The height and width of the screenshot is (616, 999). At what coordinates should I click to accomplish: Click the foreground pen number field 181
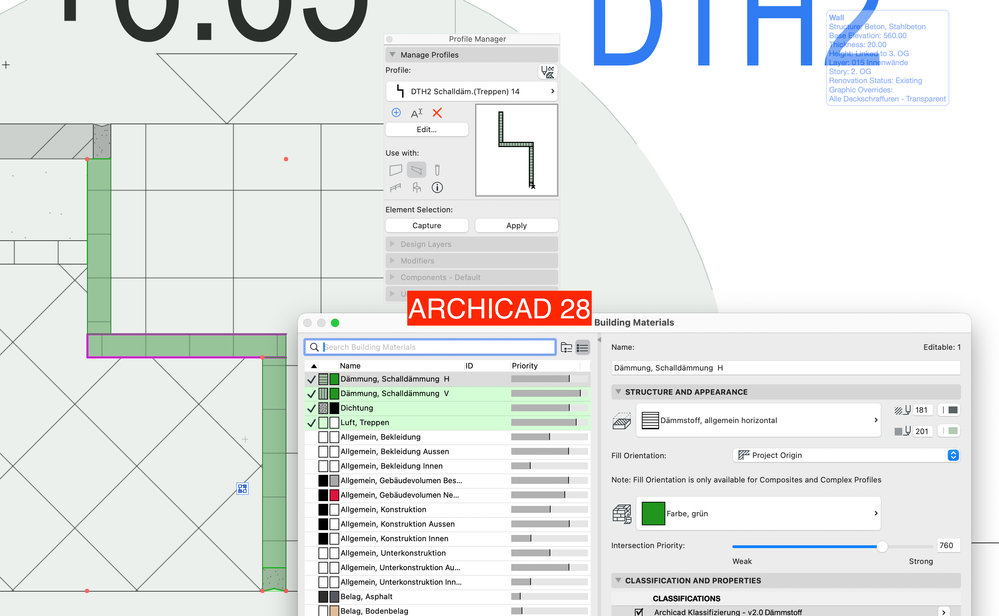click(922, 410)
